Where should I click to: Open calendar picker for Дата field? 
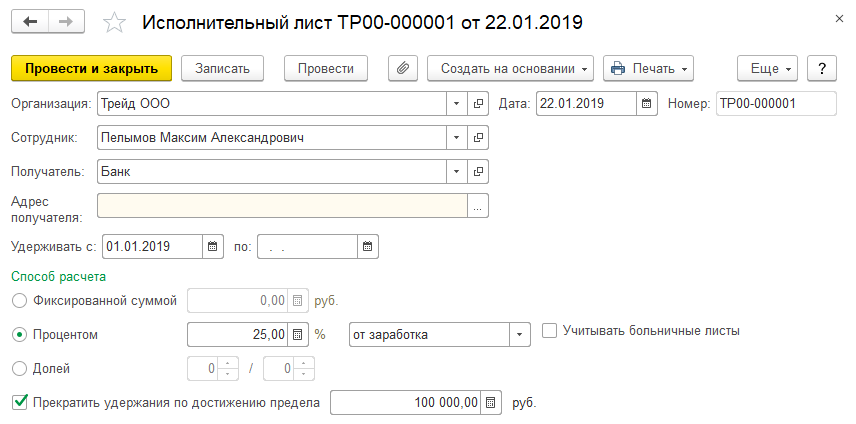pos(647,103)
